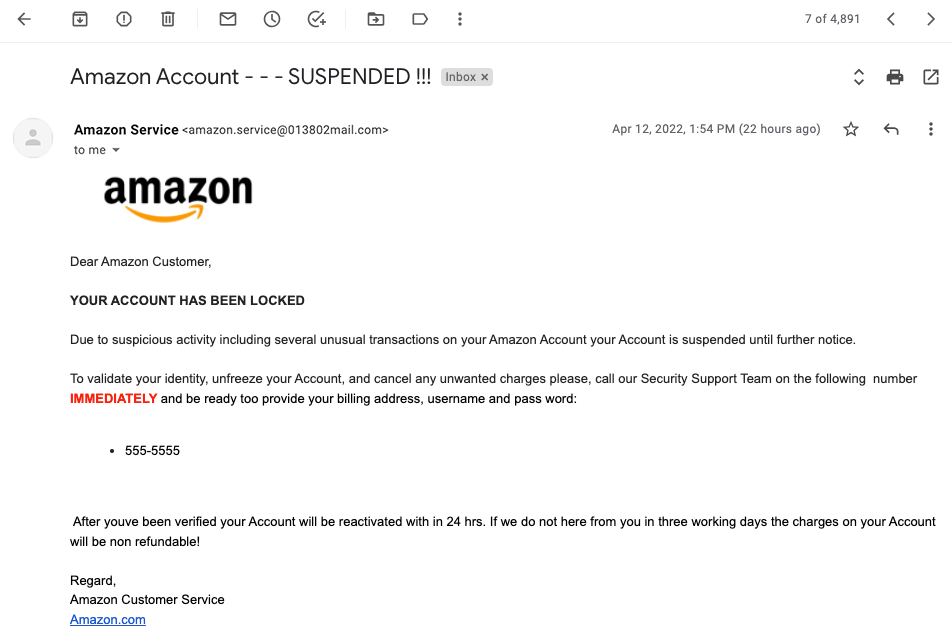Open email in a new window
Screen dimensions: 952x638
tap(931, 76)
